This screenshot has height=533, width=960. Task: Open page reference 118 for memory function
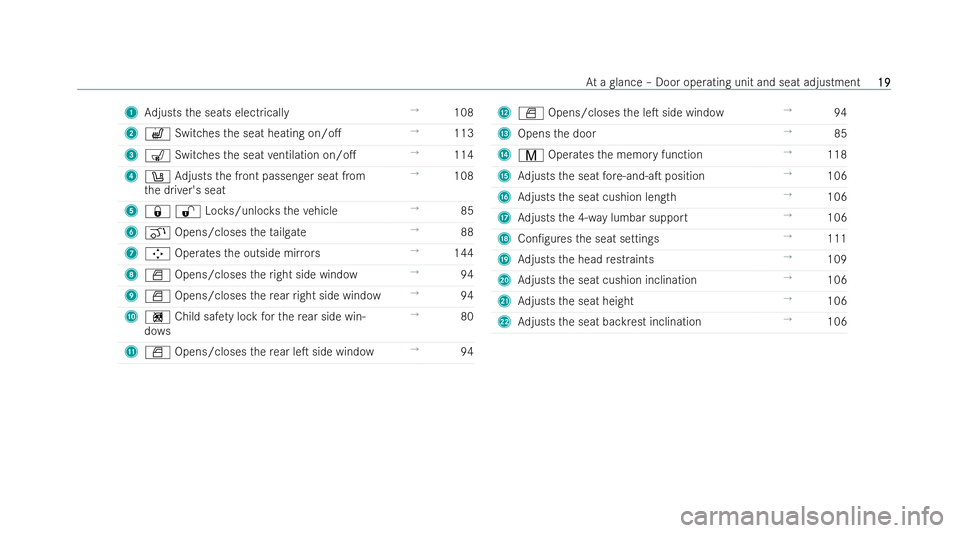click(x=837, y=155)
